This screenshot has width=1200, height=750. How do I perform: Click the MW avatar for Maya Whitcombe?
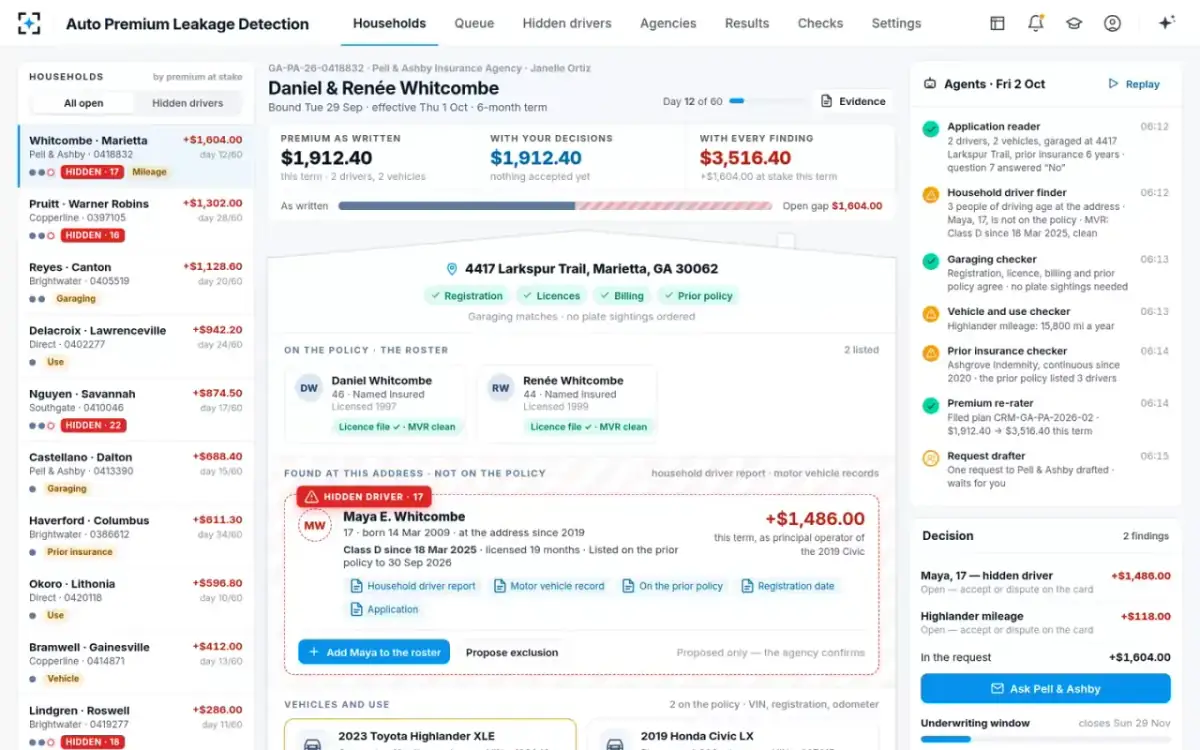[x=315, y=526]
